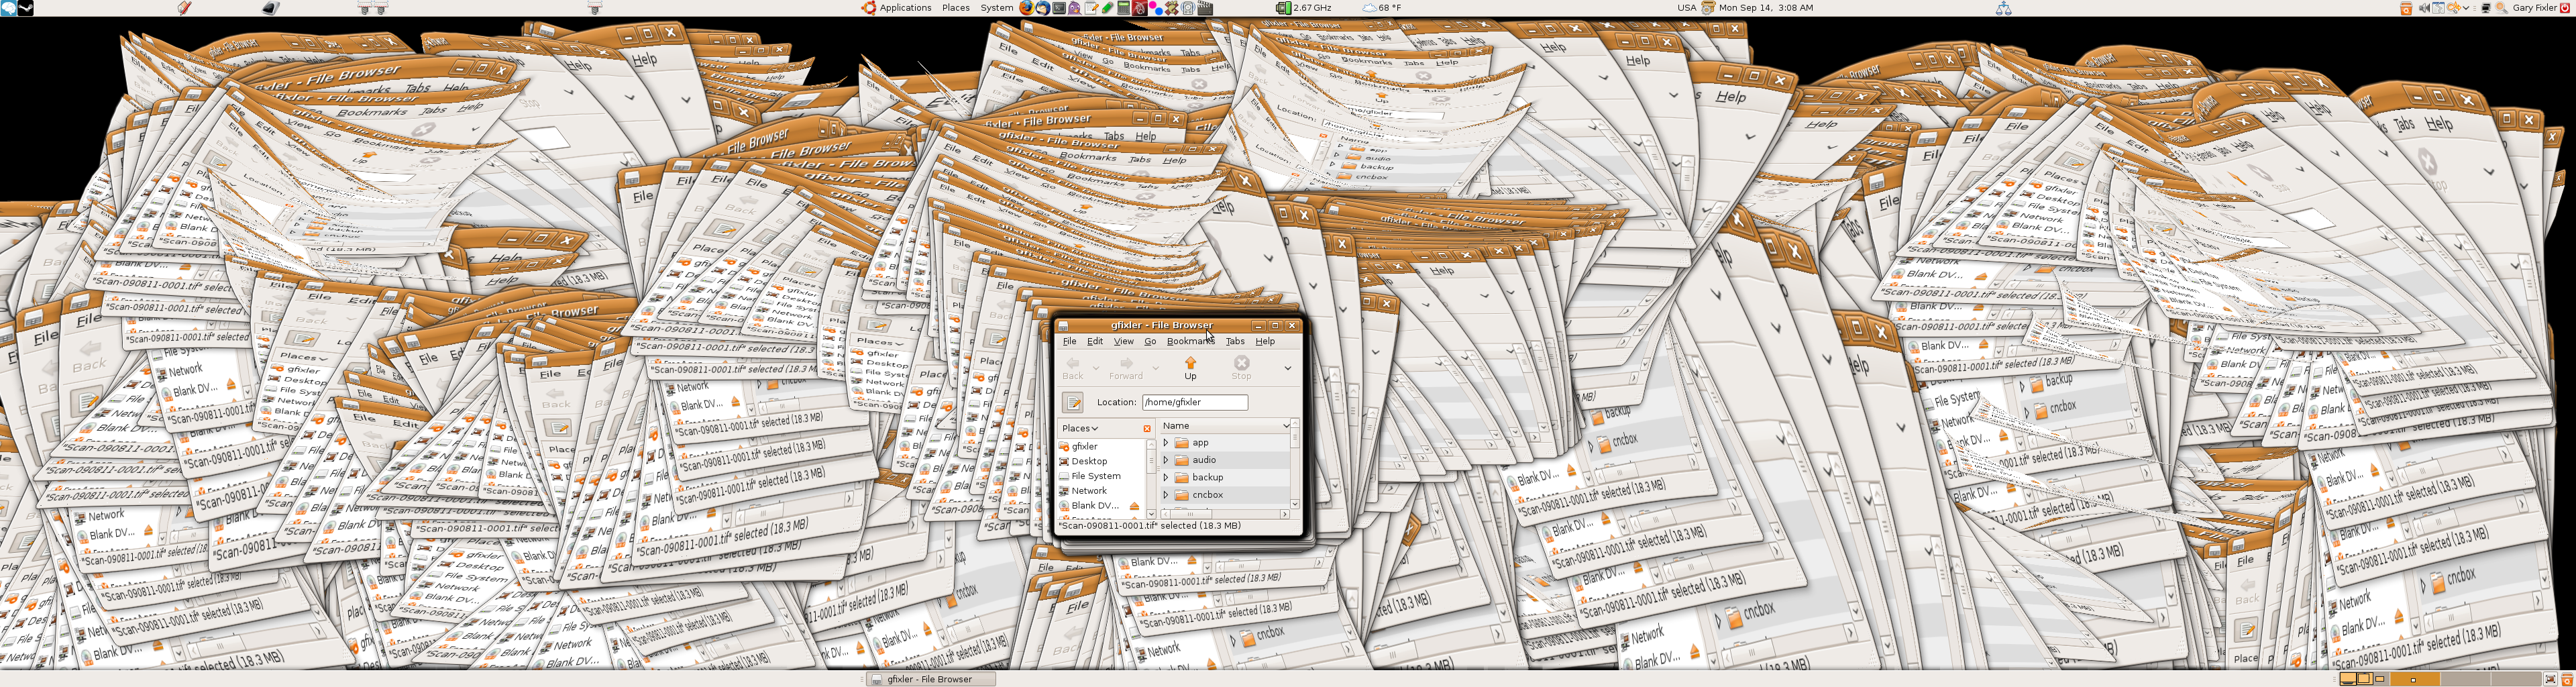Image resolution: width=2576 pixels, height=687 pixels.
Task: Select File System in the Places sidebar
Action: click(1100, 476)
